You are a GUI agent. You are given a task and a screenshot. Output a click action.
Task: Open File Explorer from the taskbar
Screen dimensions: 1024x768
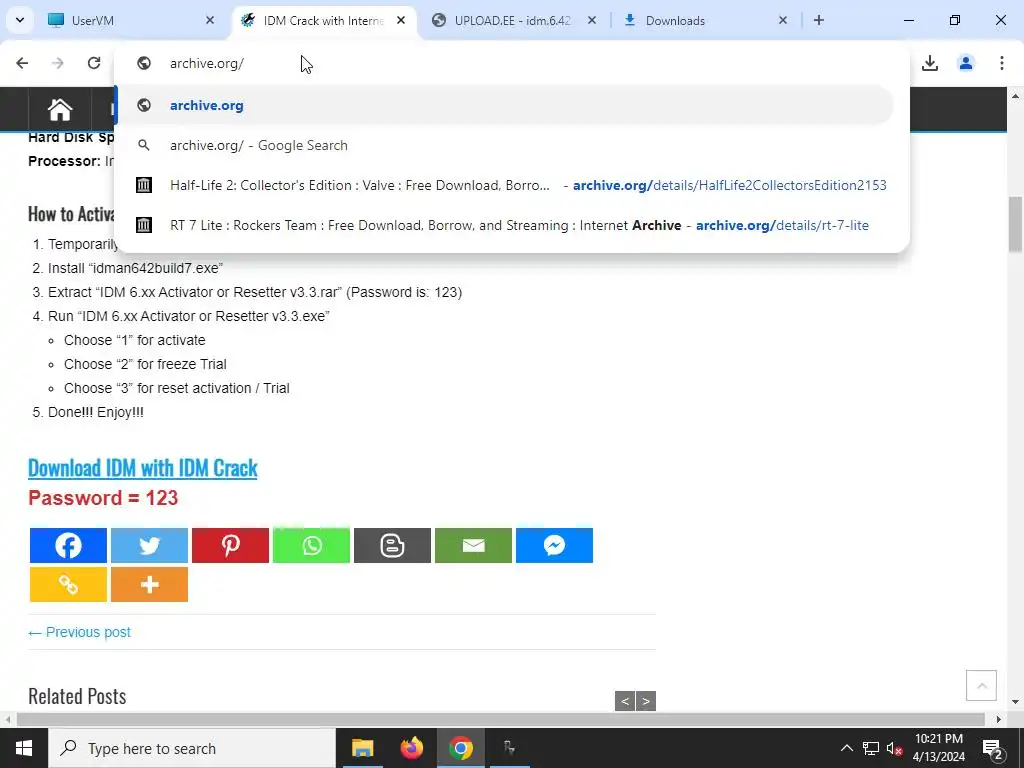coord(362,748)
